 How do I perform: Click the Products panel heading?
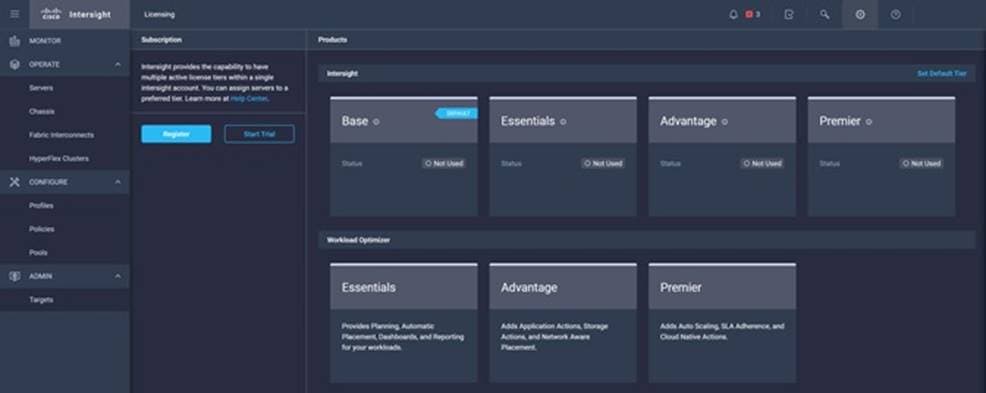coord(333,40)
